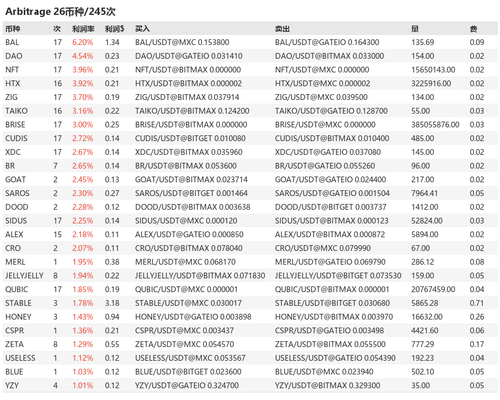
Task: Select buy cell TAIKO/USDT@BITMAX 0.124200
Action: 192,111
